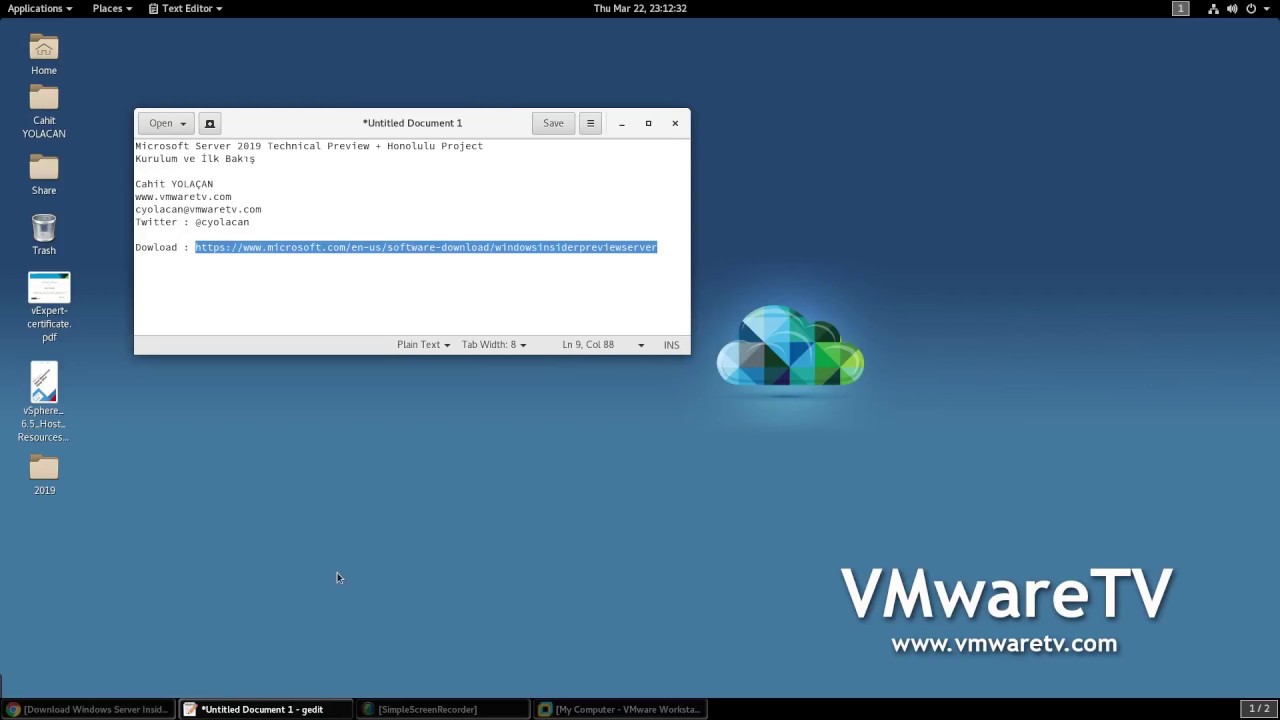The width and height of the screenshot is (1280, 720).
Task: Save the untitled document
Action: point(553,123)
